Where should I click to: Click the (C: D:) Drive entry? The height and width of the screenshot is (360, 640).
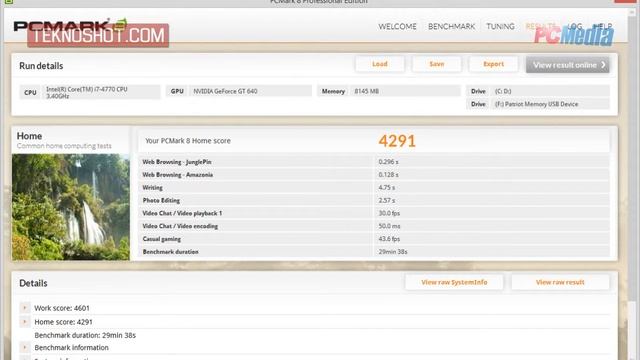pyautogui.click(x=538, y=91)
